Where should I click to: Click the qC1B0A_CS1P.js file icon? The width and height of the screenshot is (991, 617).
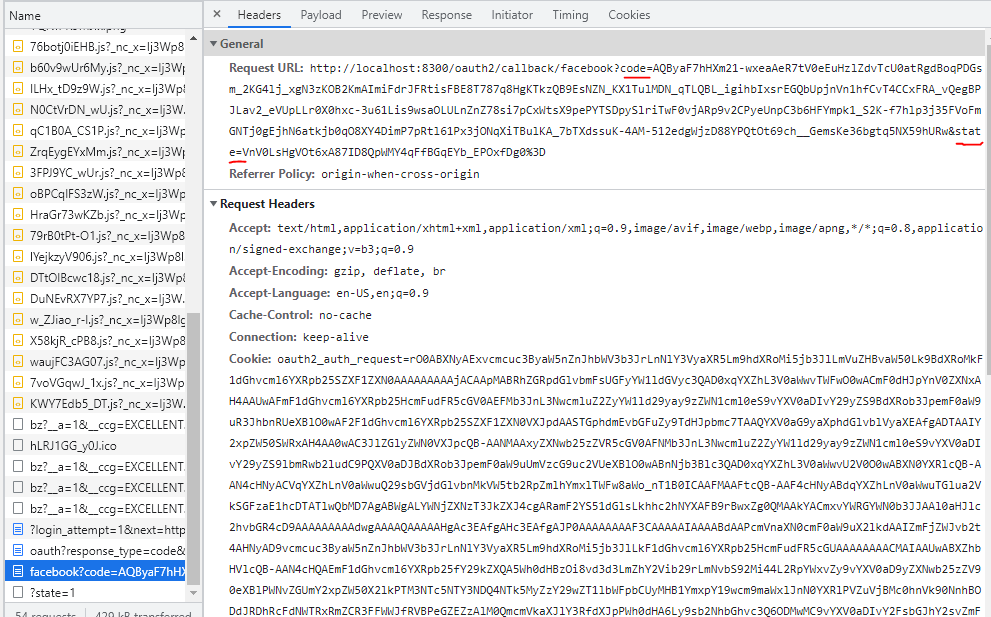[18, 130]
